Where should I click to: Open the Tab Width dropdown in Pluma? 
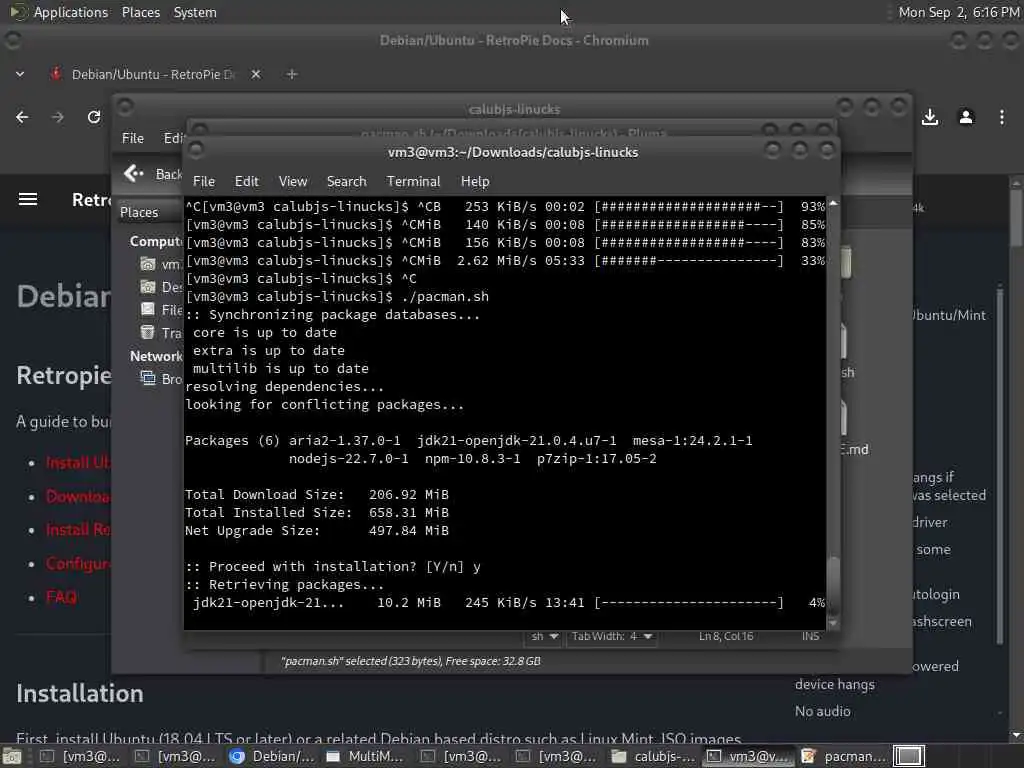pos(611,636)
